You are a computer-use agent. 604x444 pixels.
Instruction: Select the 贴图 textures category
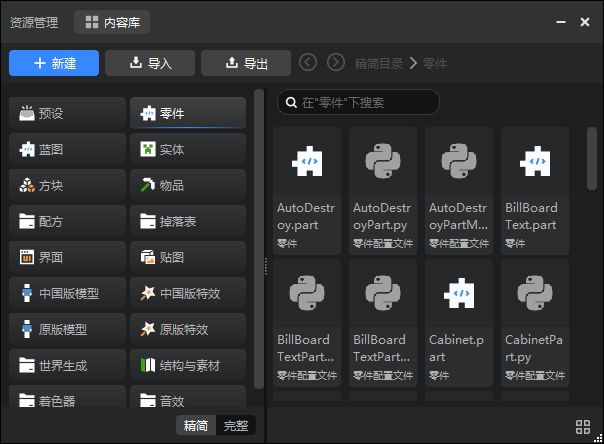coord(188,257)
